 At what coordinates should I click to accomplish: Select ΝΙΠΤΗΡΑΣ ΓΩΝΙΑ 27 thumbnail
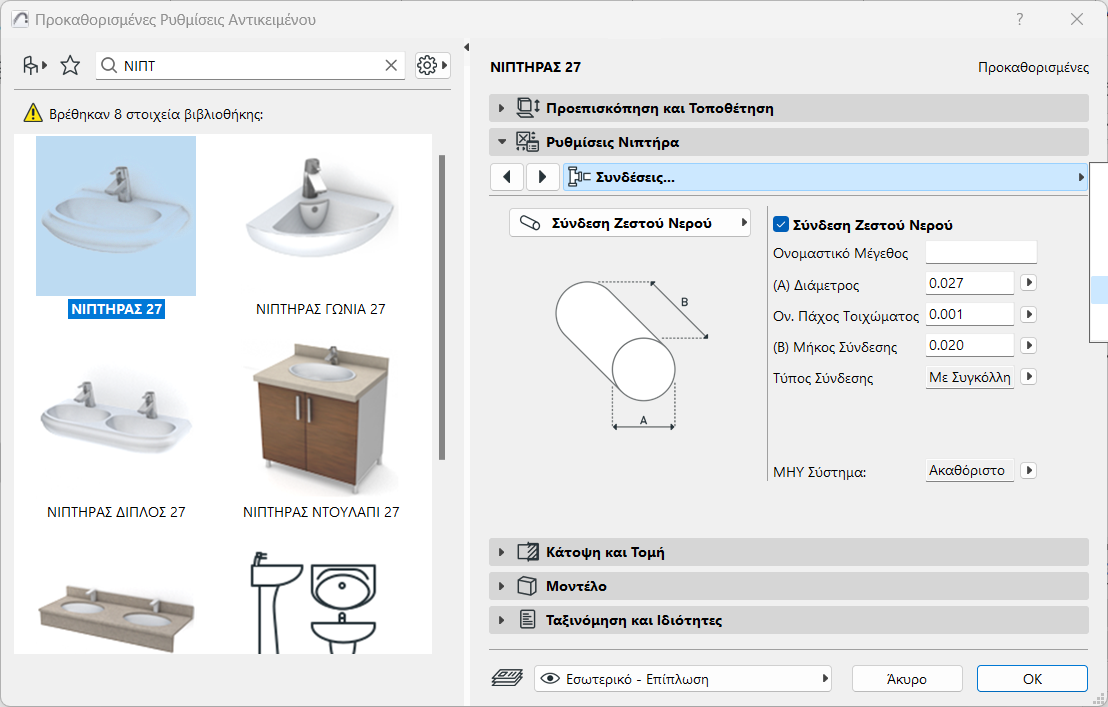(x=321, y=216)
